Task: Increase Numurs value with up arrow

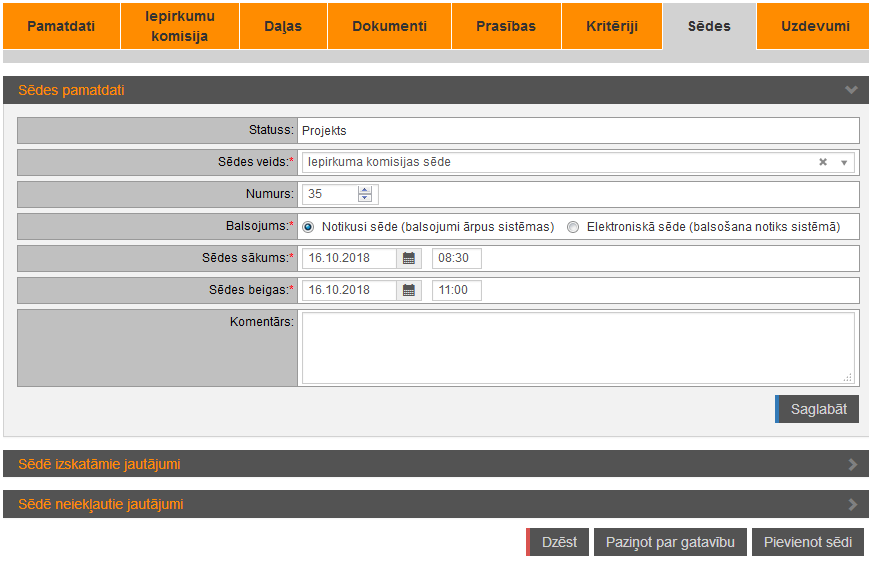Action: click(x=365, y=190)
